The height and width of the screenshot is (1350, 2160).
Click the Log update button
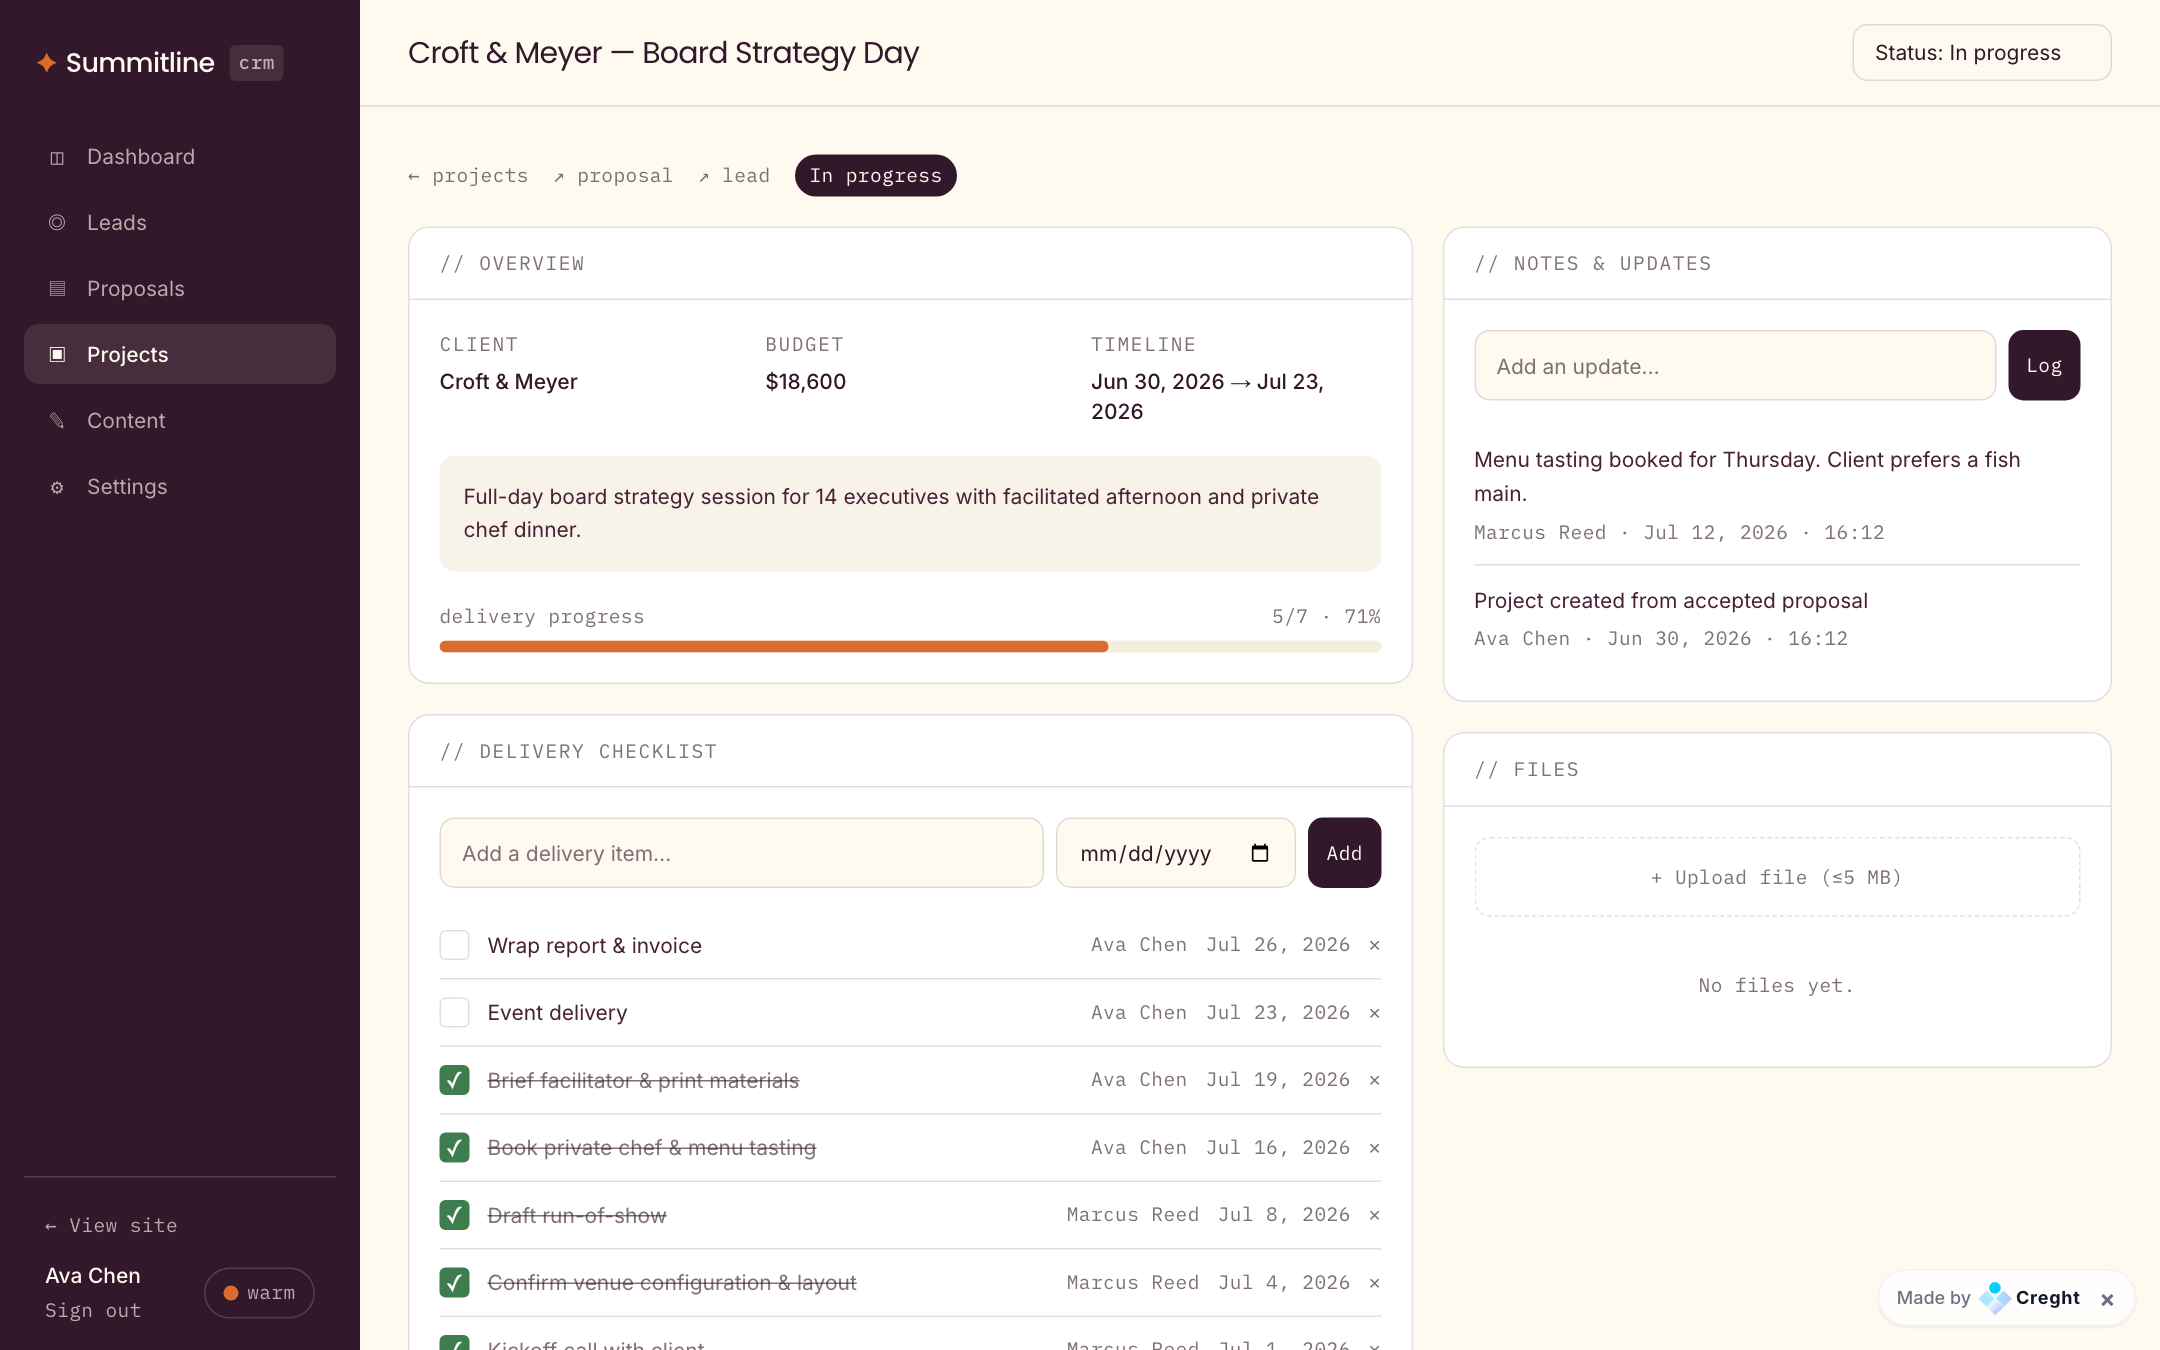pos(2044,366)
